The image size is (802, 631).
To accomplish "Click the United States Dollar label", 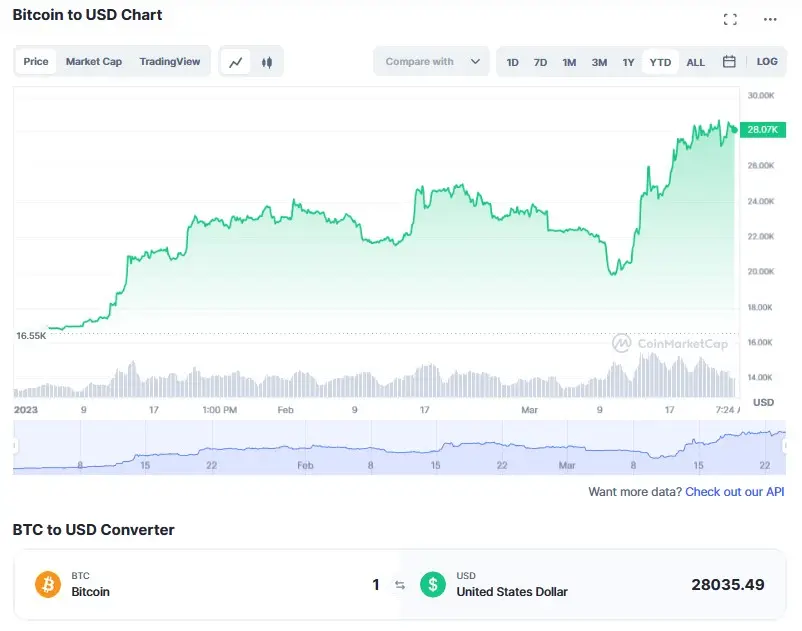I will tap(512, 592).
